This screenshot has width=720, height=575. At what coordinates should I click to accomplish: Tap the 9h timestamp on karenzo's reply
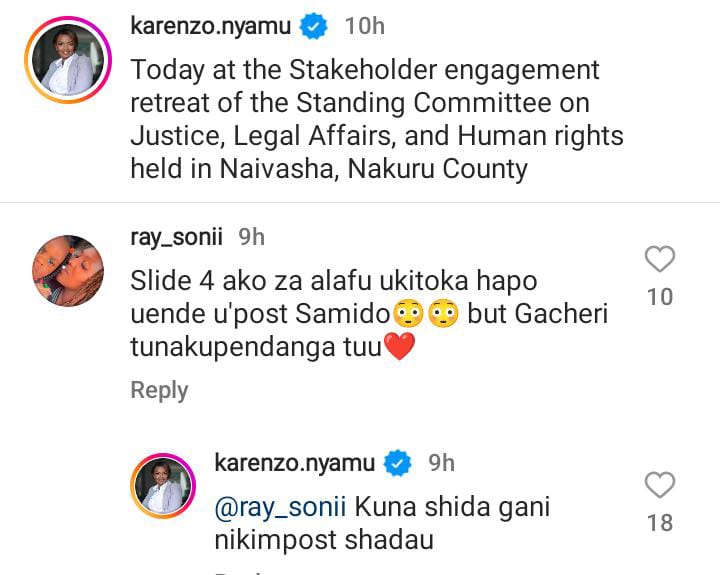click(442, 462)
